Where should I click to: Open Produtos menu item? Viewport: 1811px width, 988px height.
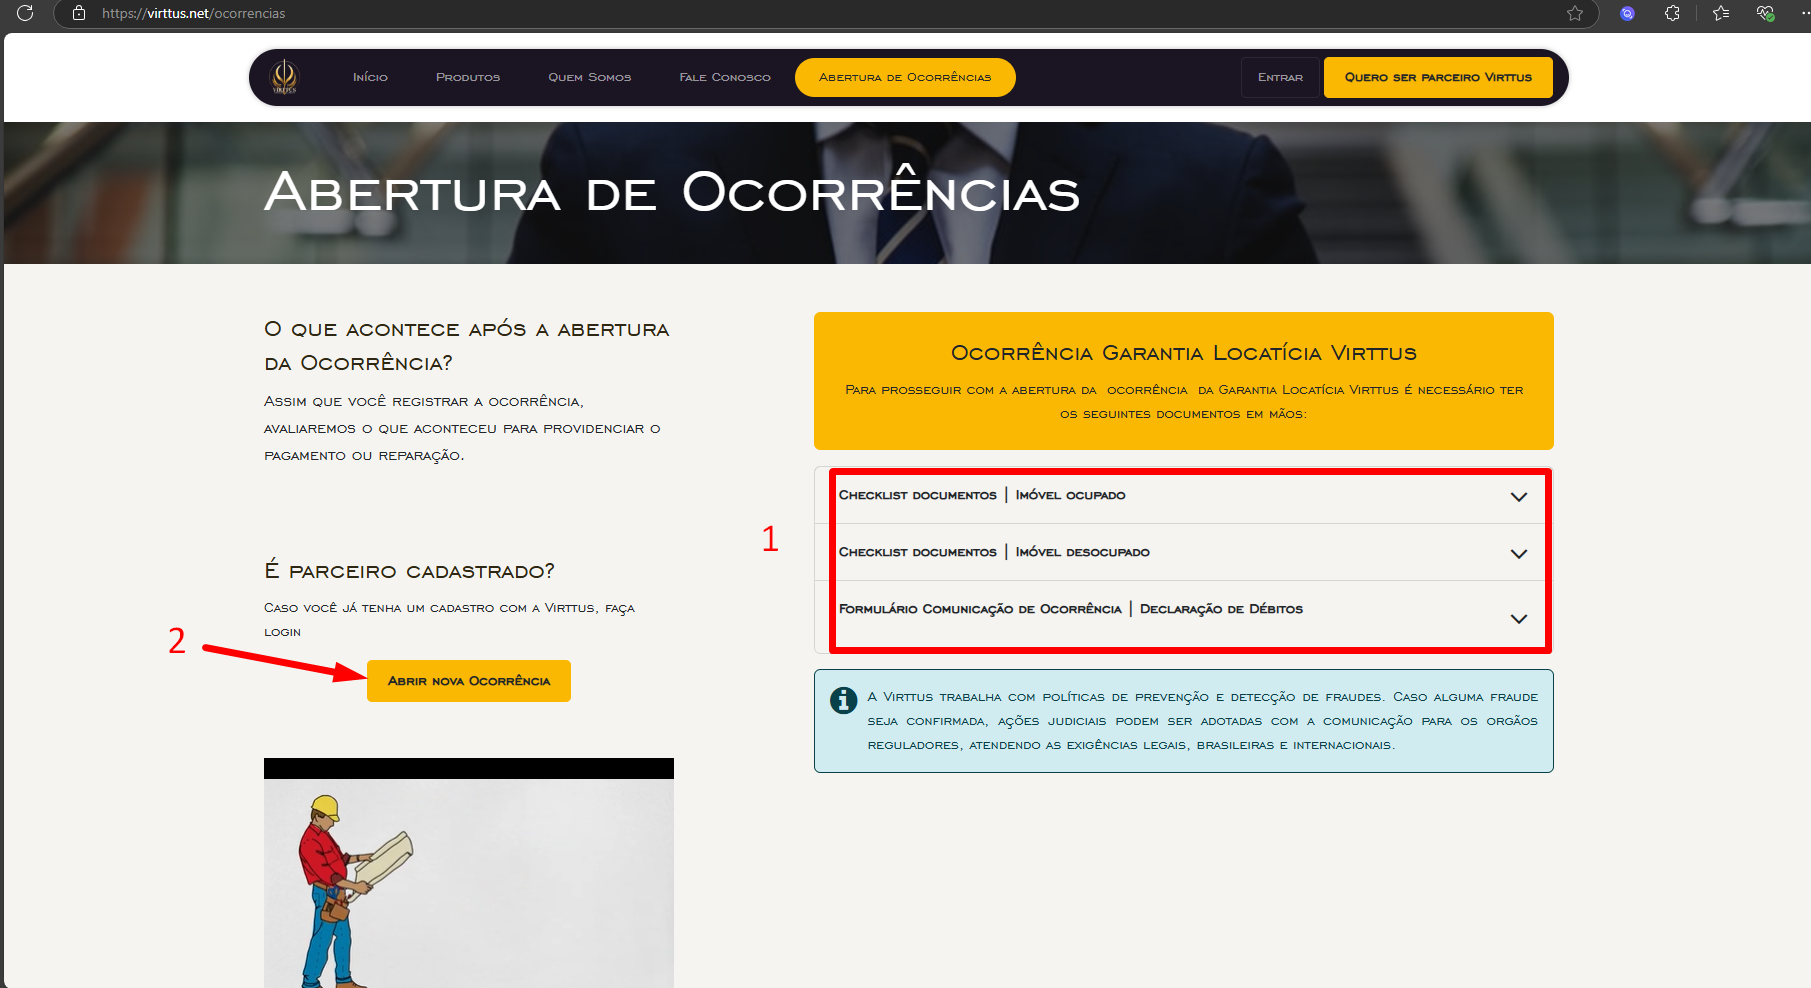tap(468, 77)
